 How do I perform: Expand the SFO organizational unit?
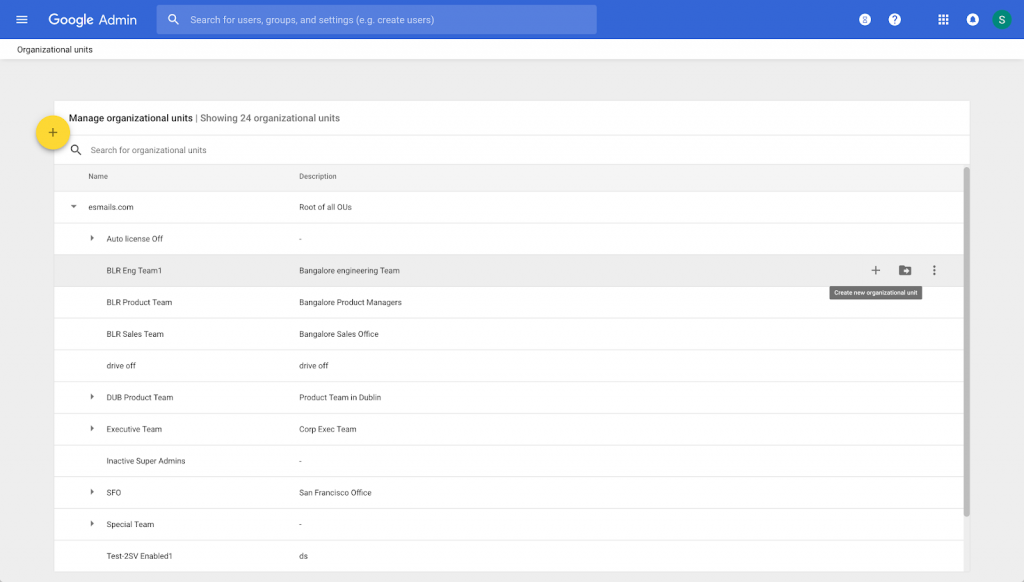92,493
